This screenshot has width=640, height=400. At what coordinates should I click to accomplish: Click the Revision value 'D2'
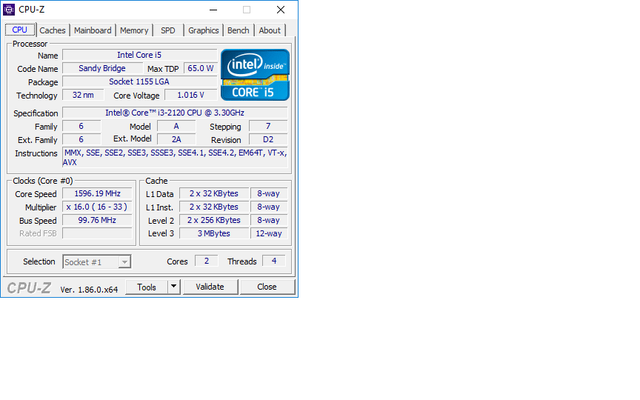pos(268,140)
